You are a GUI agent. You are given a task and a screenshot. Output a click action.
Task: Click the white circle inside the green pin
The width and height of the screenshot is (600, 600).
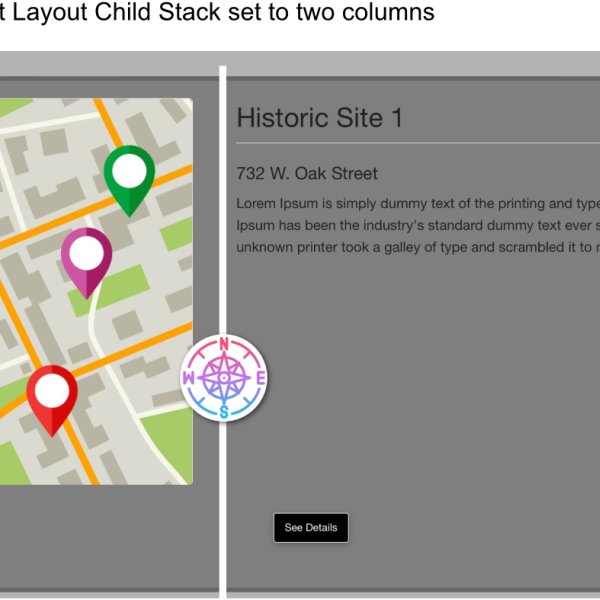click(129, 169)
